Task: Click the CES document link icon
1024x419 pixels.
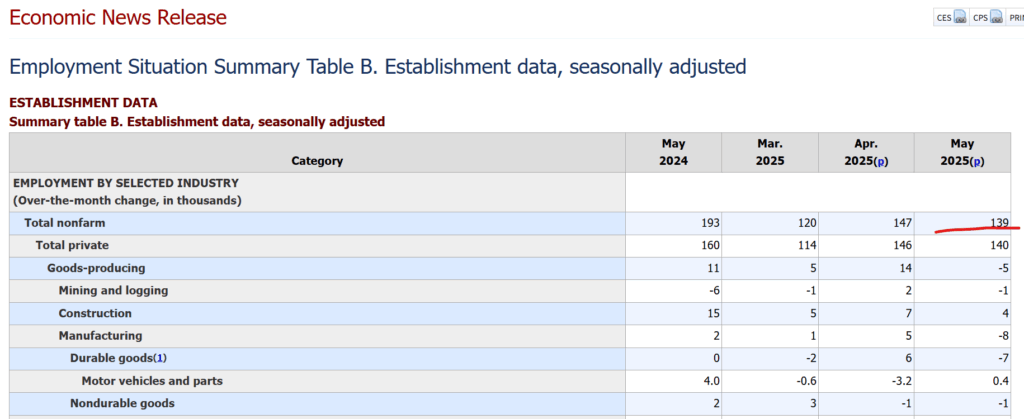Action: pos(960,18)
